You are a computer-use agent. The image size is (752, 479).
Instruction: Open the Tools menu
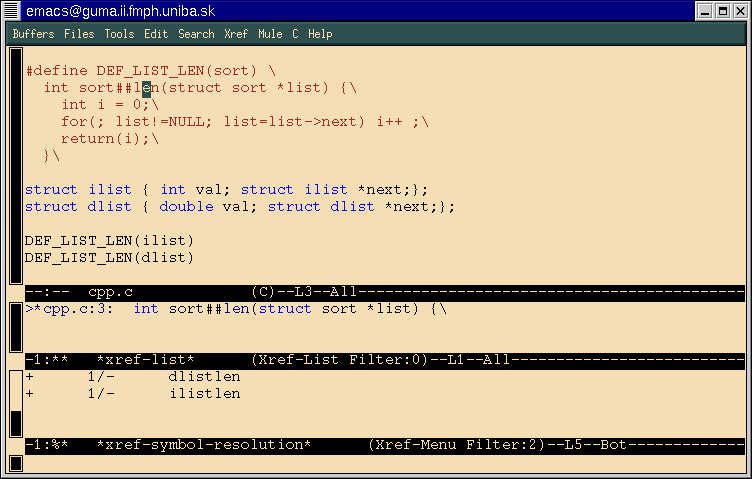coord(119,34)
